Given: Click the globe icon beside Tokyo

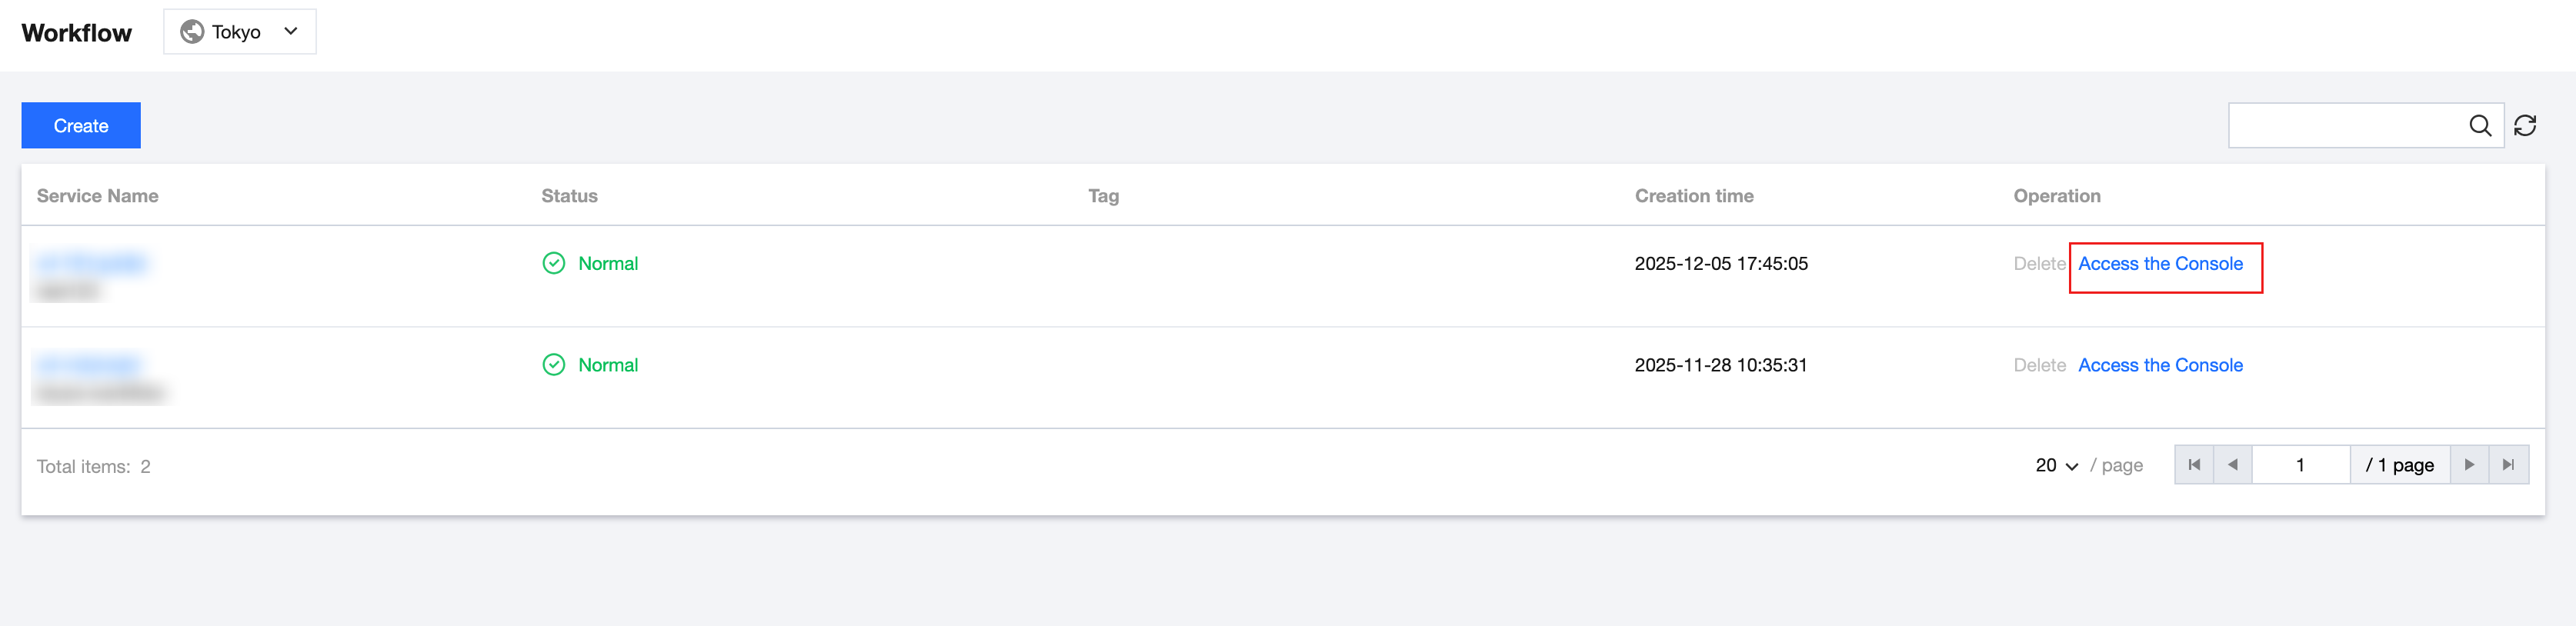Looking at the screenshot, I should click(x=192, y=32).
